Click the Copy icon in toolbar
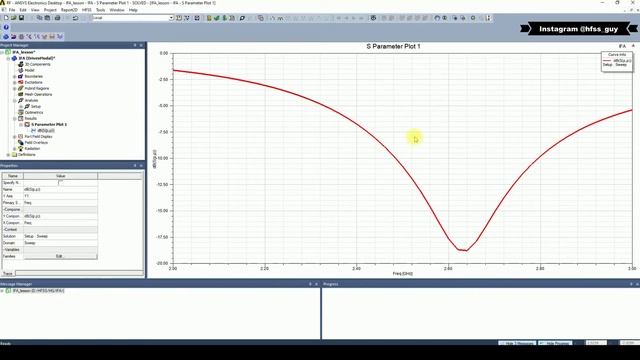 tap(39, 18)
